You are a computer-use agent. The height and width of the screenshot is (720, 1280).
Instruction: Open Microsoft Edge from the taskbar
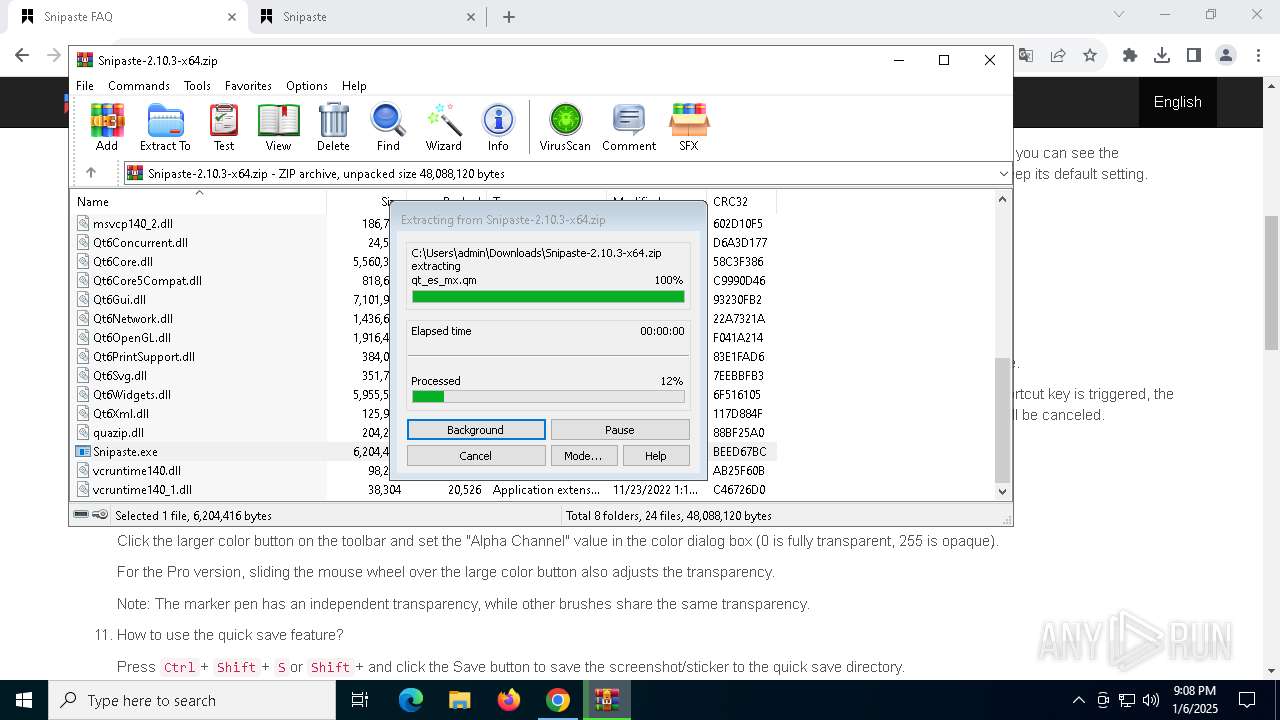click(411, 700)
